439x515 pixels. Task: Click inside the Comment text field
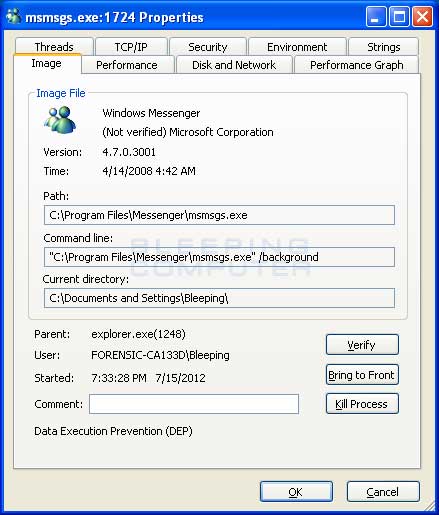click(194, 404)
